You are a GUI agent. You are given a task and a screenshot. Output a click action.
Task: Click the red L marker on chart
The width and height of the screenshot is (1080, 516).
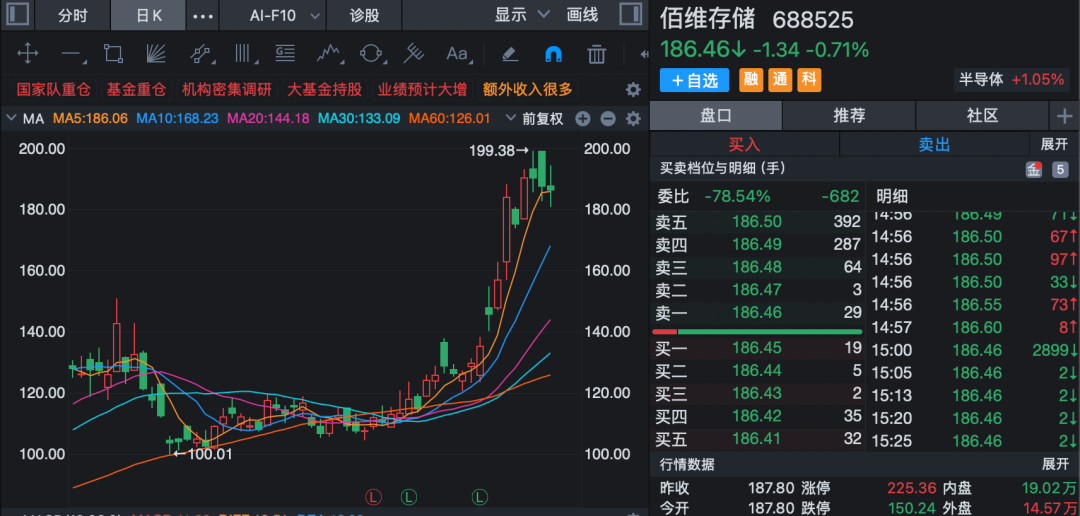pos(375,496)
